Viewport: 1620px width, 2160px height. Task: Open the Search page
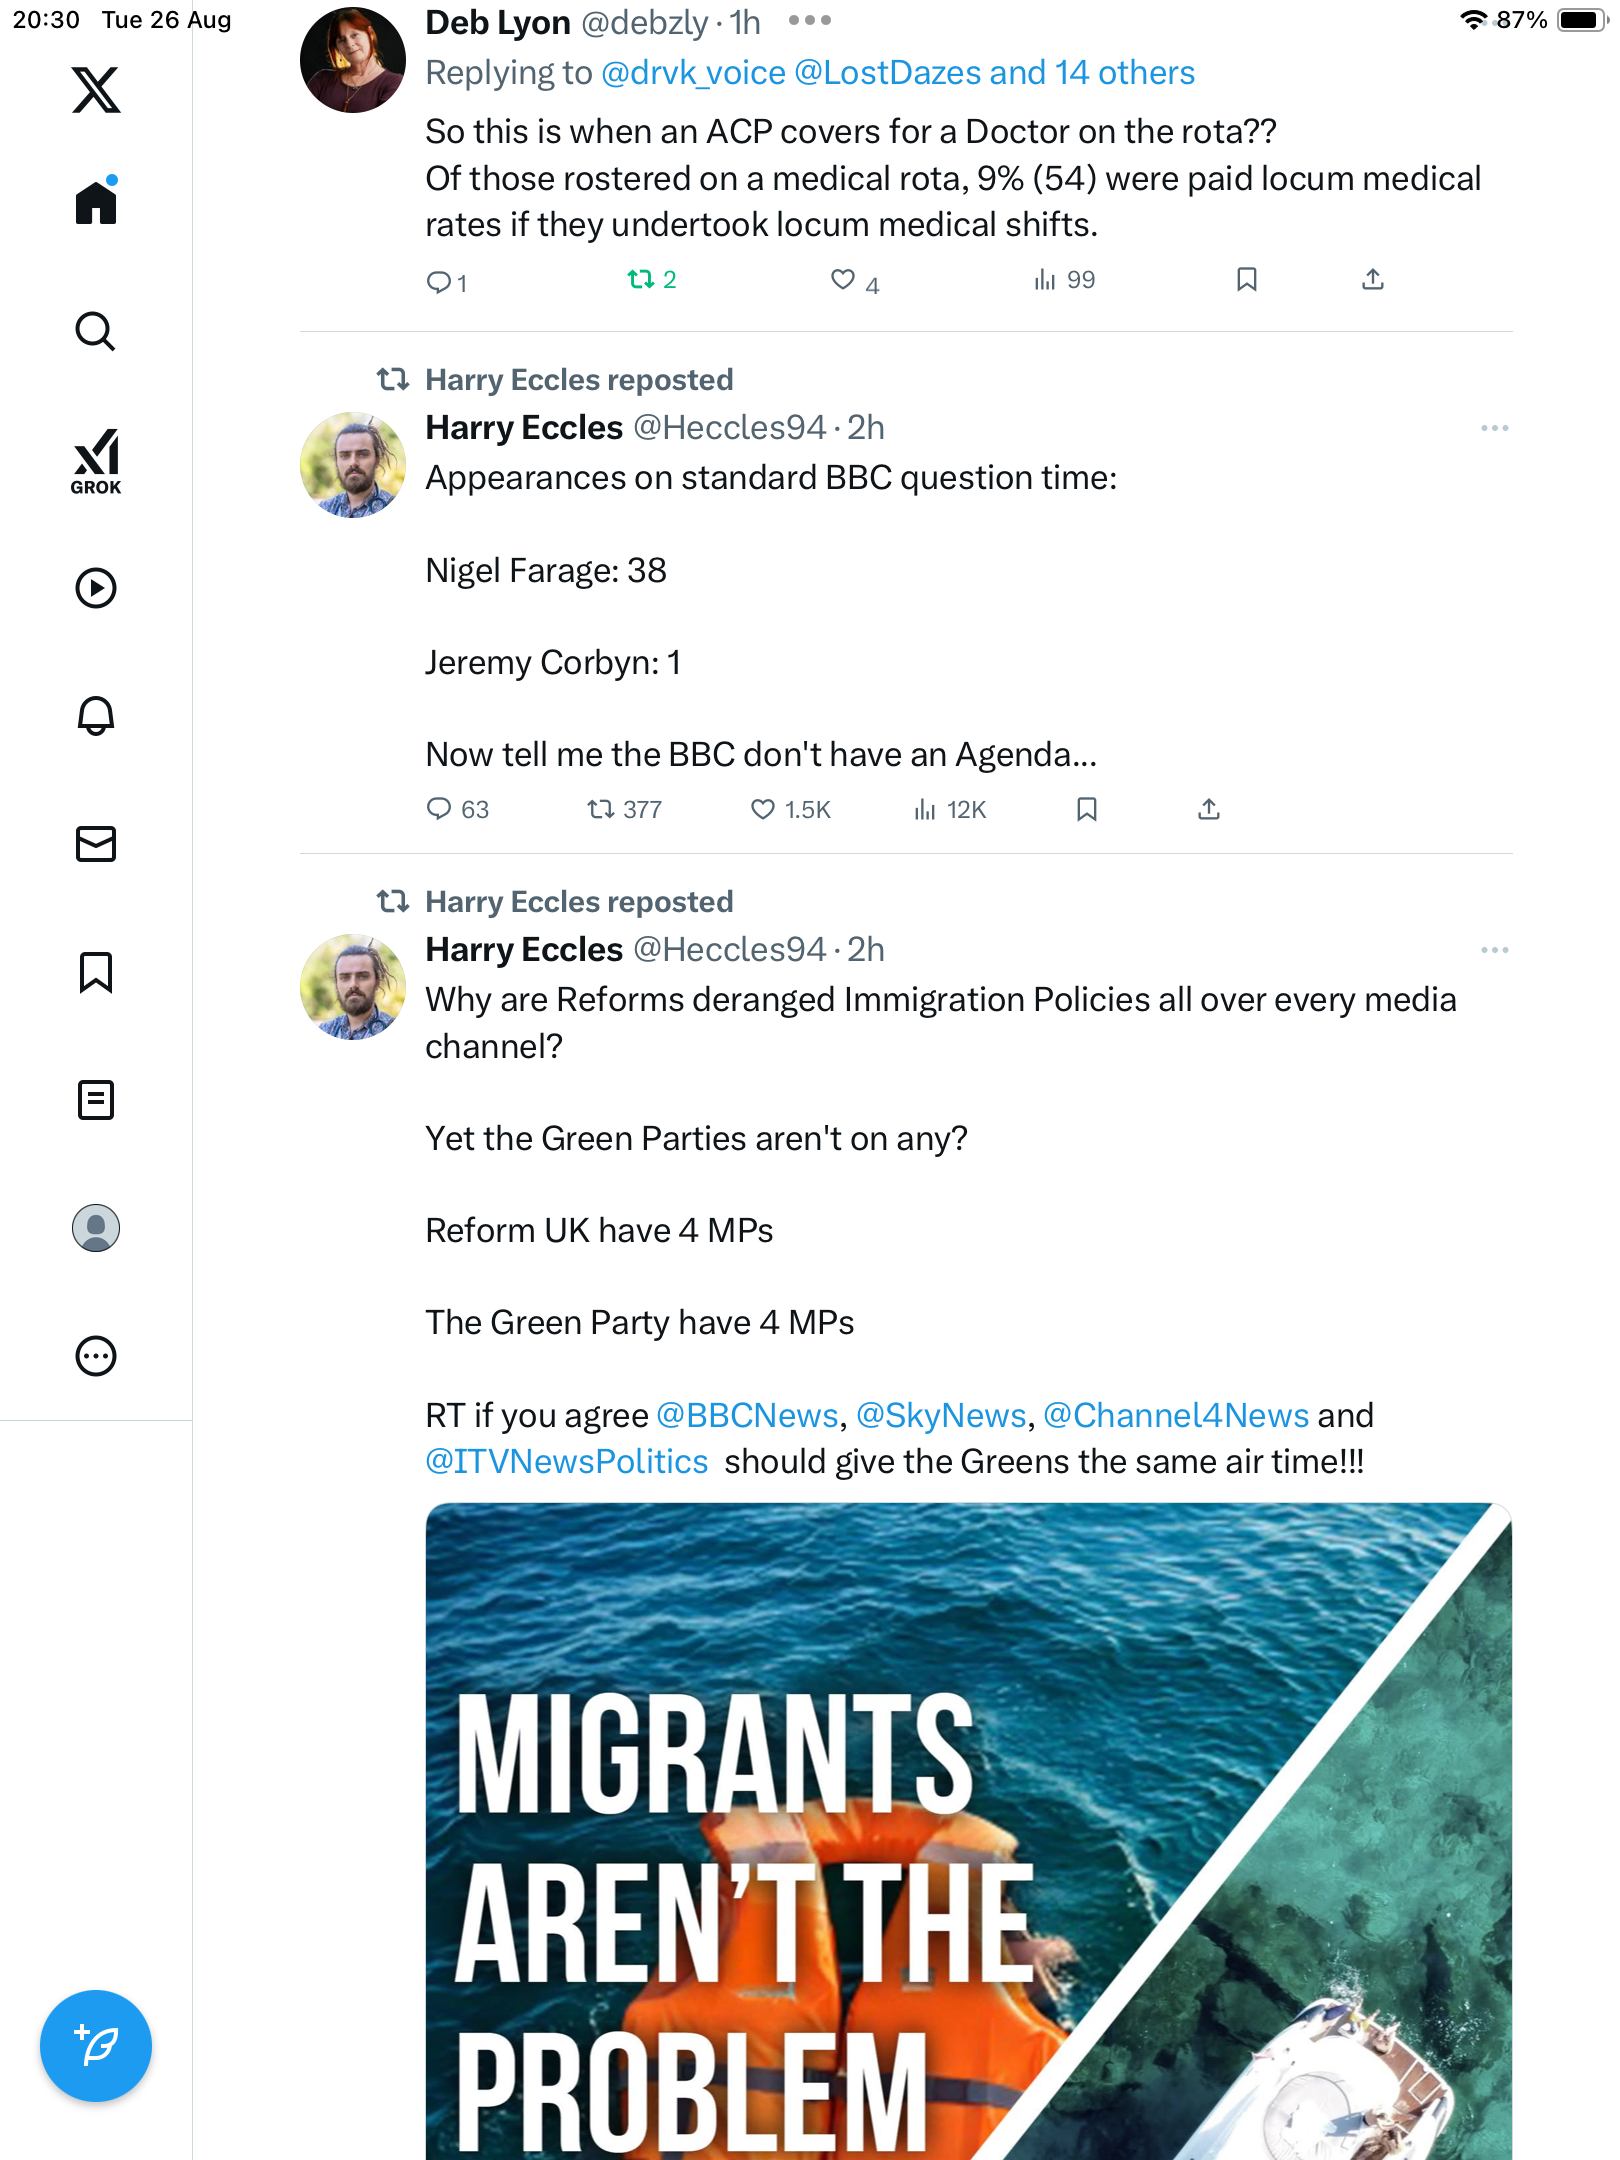tap(96, 331)
